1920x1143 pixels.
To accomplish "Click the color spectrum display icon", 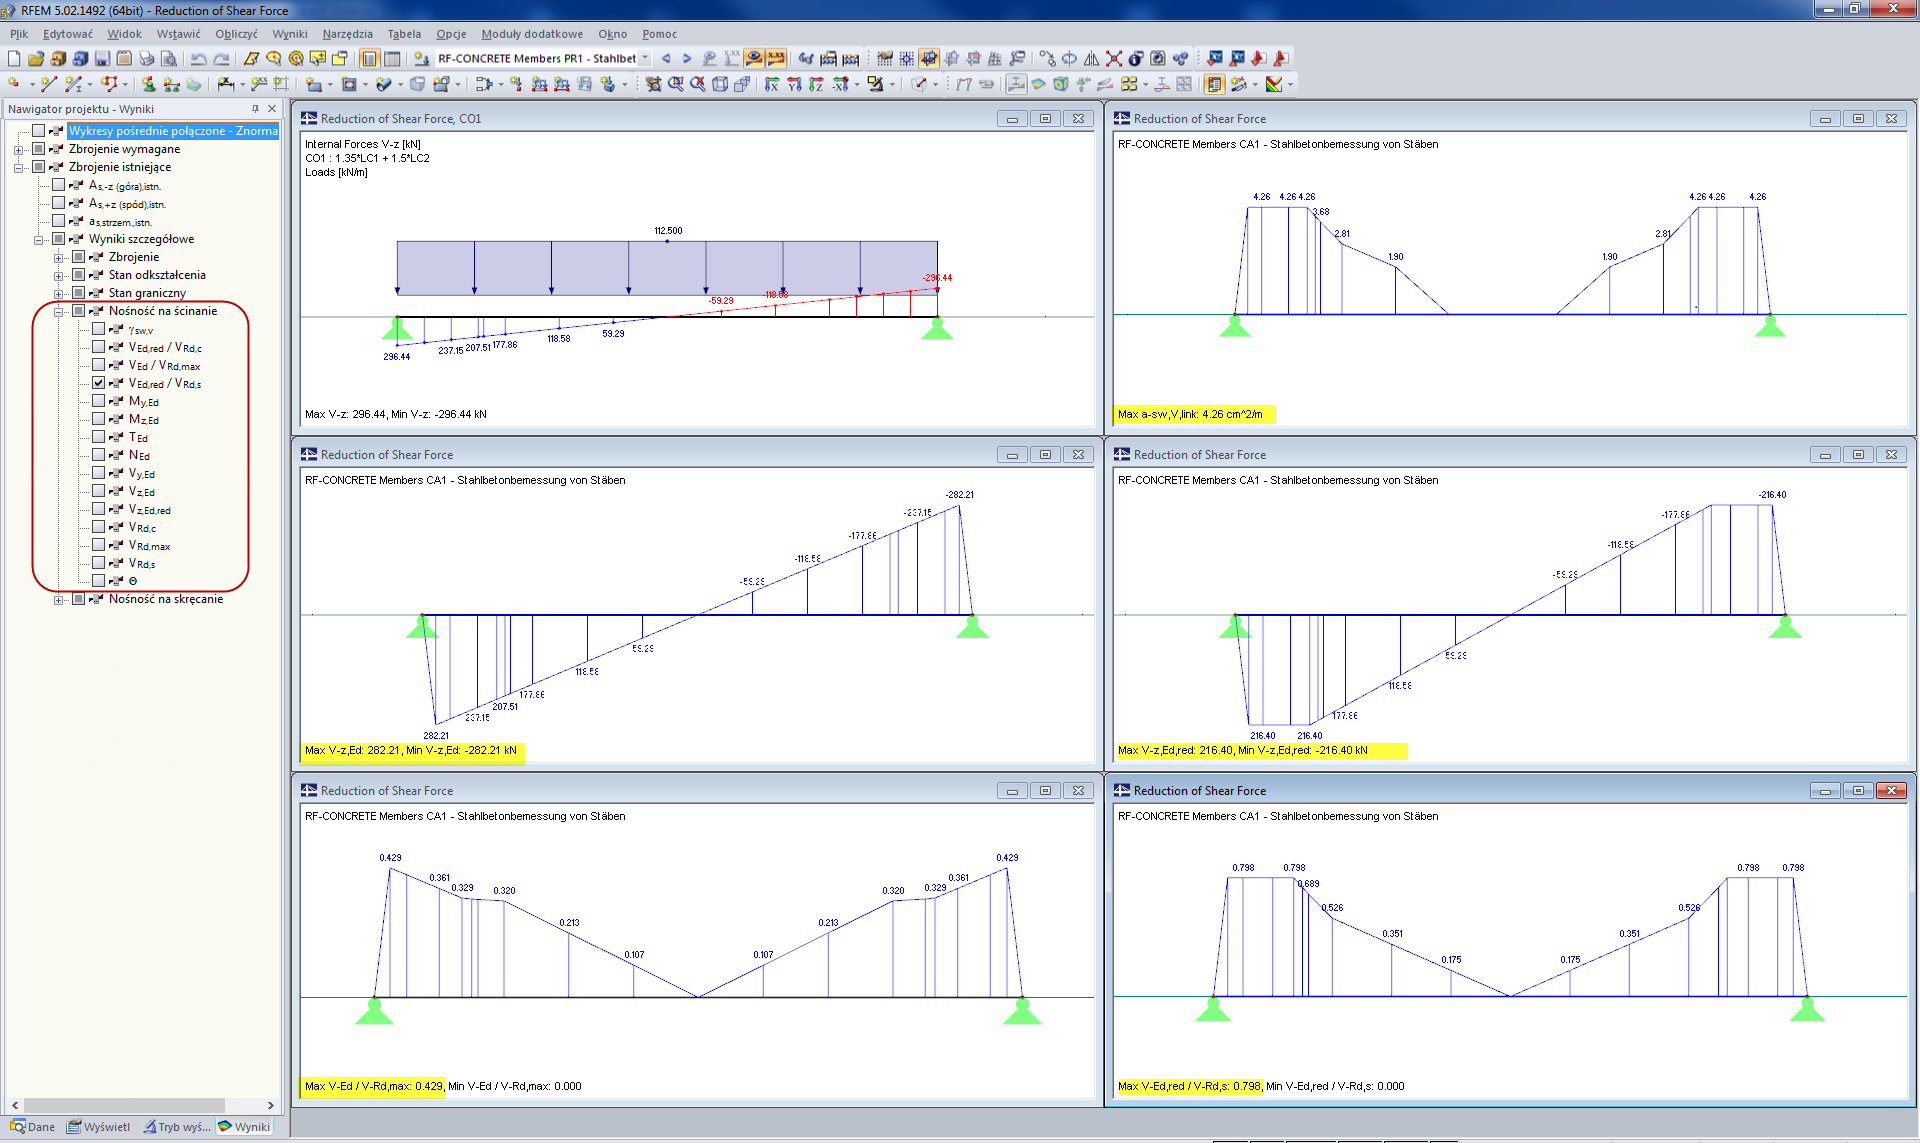I will (x=1274, y=84).
